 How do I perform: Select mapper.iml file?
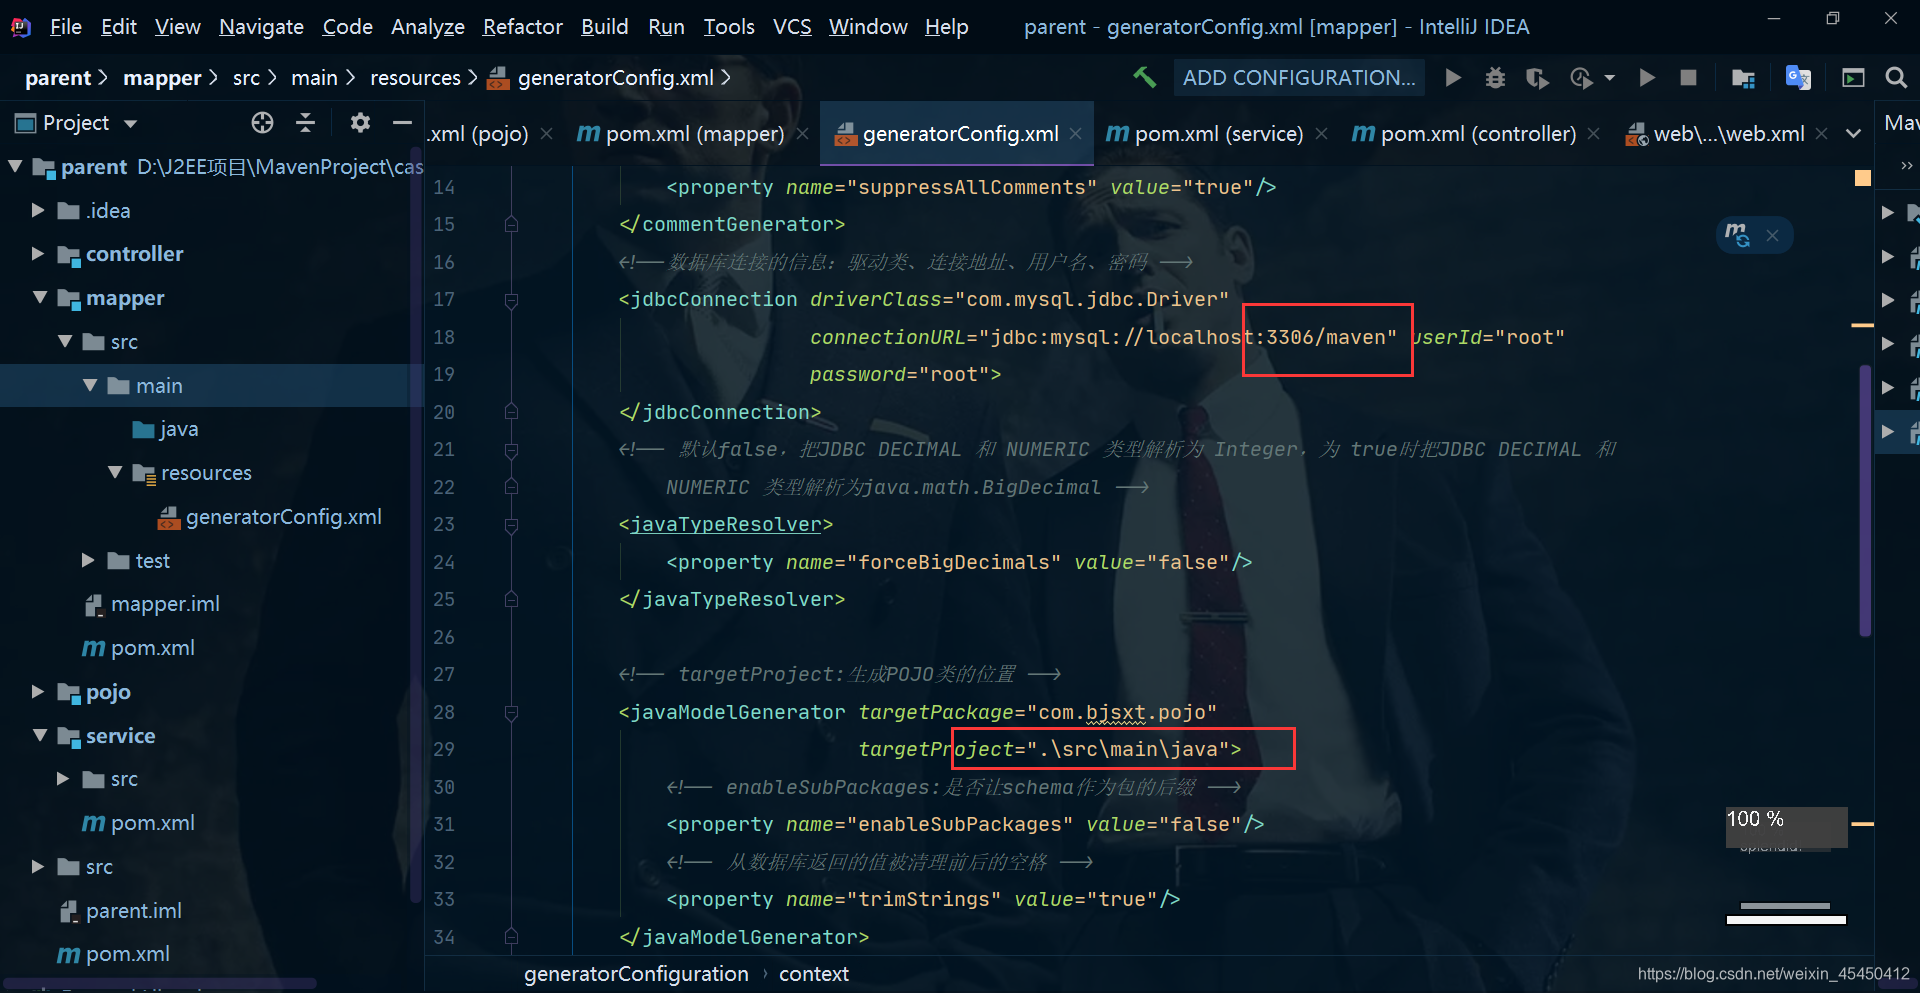tap(152, 604)
